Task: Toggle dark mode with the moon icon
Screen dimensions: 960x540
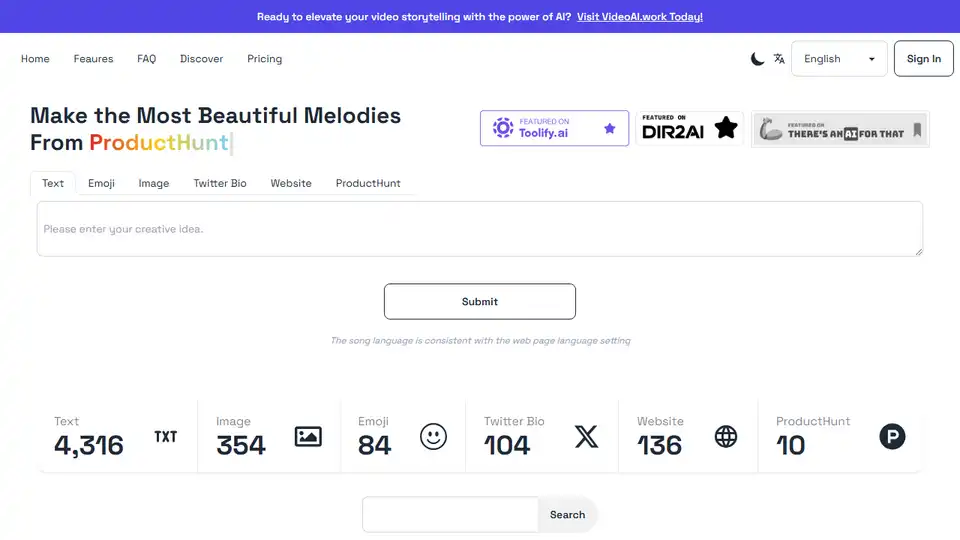Action: tap(757, 59)
